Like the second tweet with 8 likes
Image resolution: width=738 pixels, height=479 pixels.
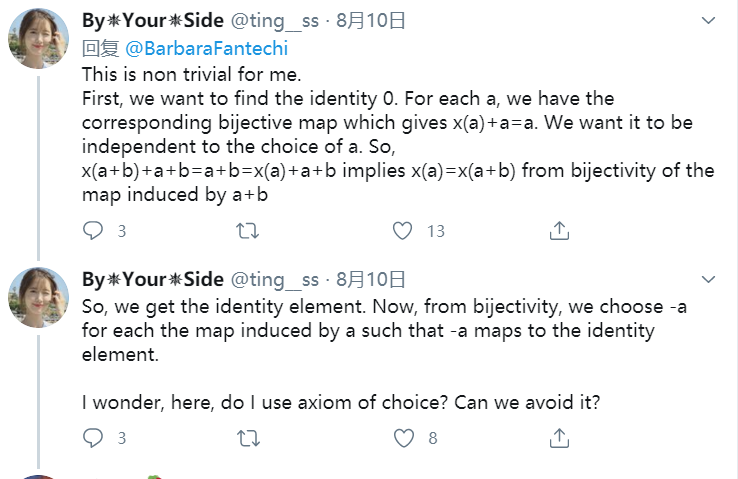coord(402,438)
